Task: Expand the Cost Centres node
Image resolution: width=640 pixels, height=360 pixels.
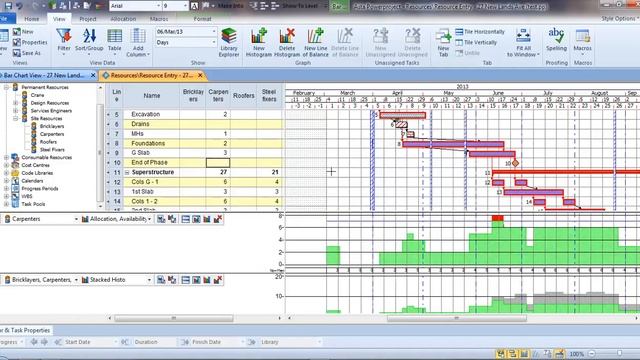Action: [x=6, y=165]
